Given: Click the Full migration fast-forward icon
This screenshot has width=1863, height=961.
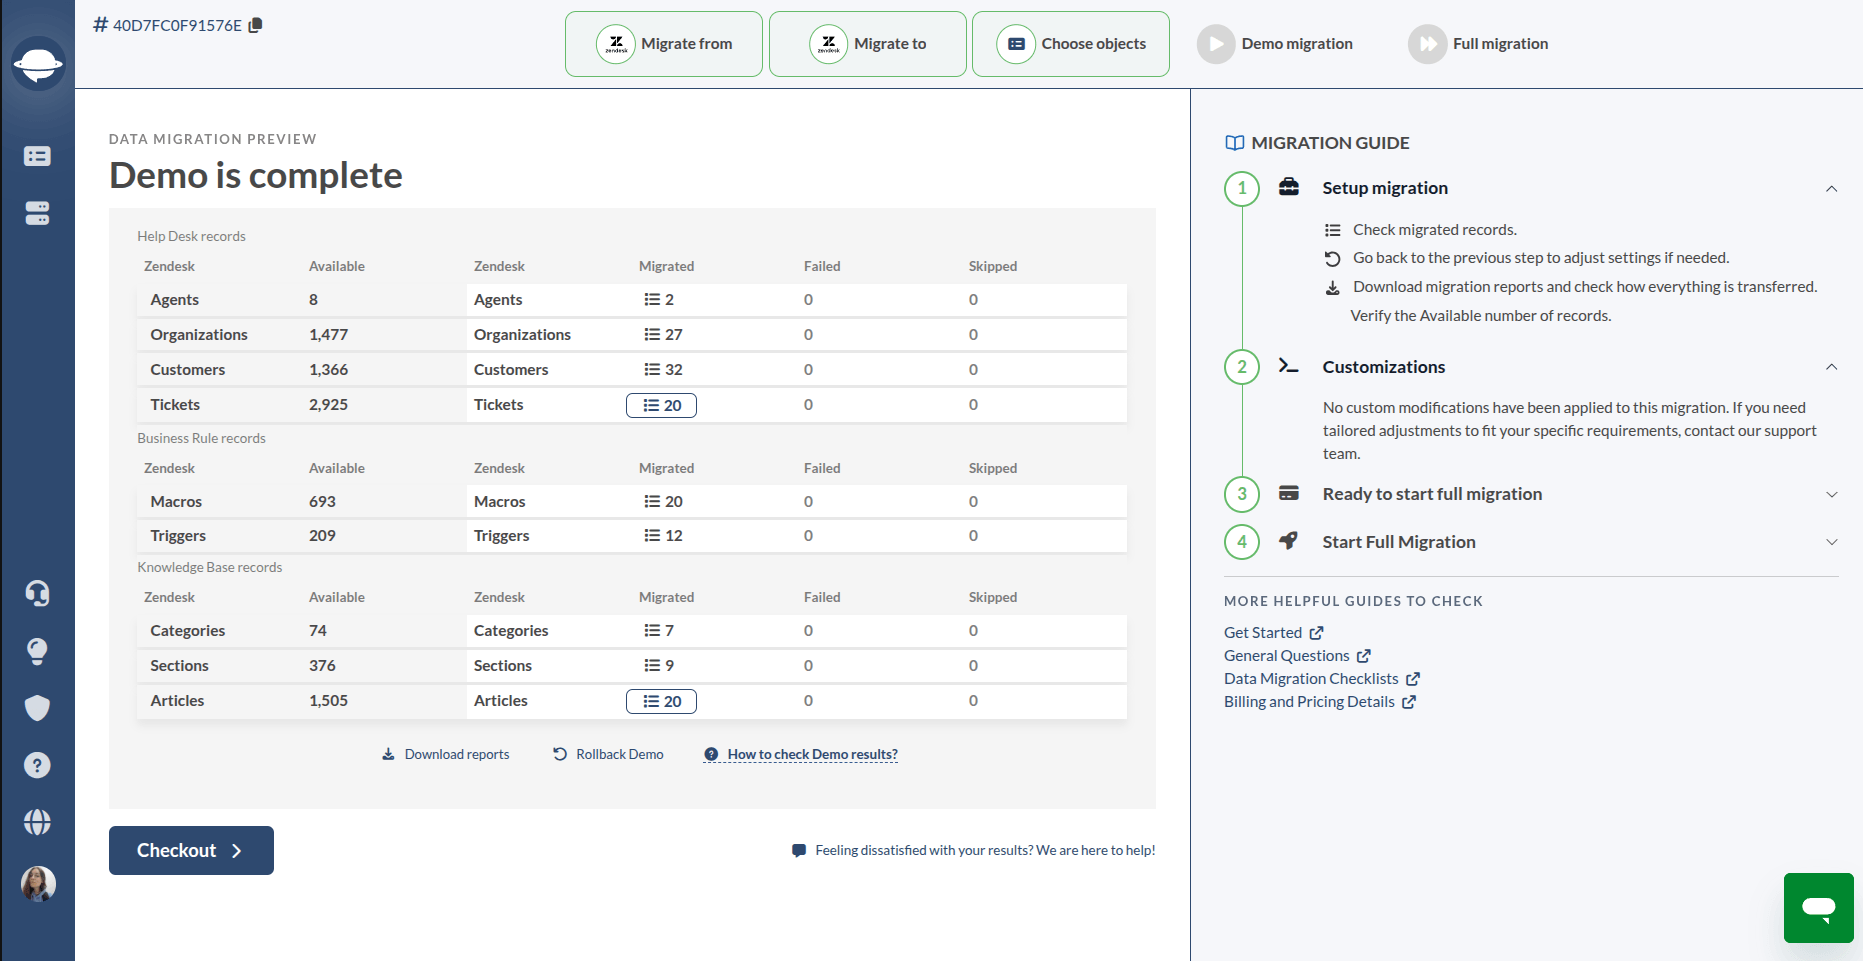Looking at the screenshot, I should (1428, 44).
